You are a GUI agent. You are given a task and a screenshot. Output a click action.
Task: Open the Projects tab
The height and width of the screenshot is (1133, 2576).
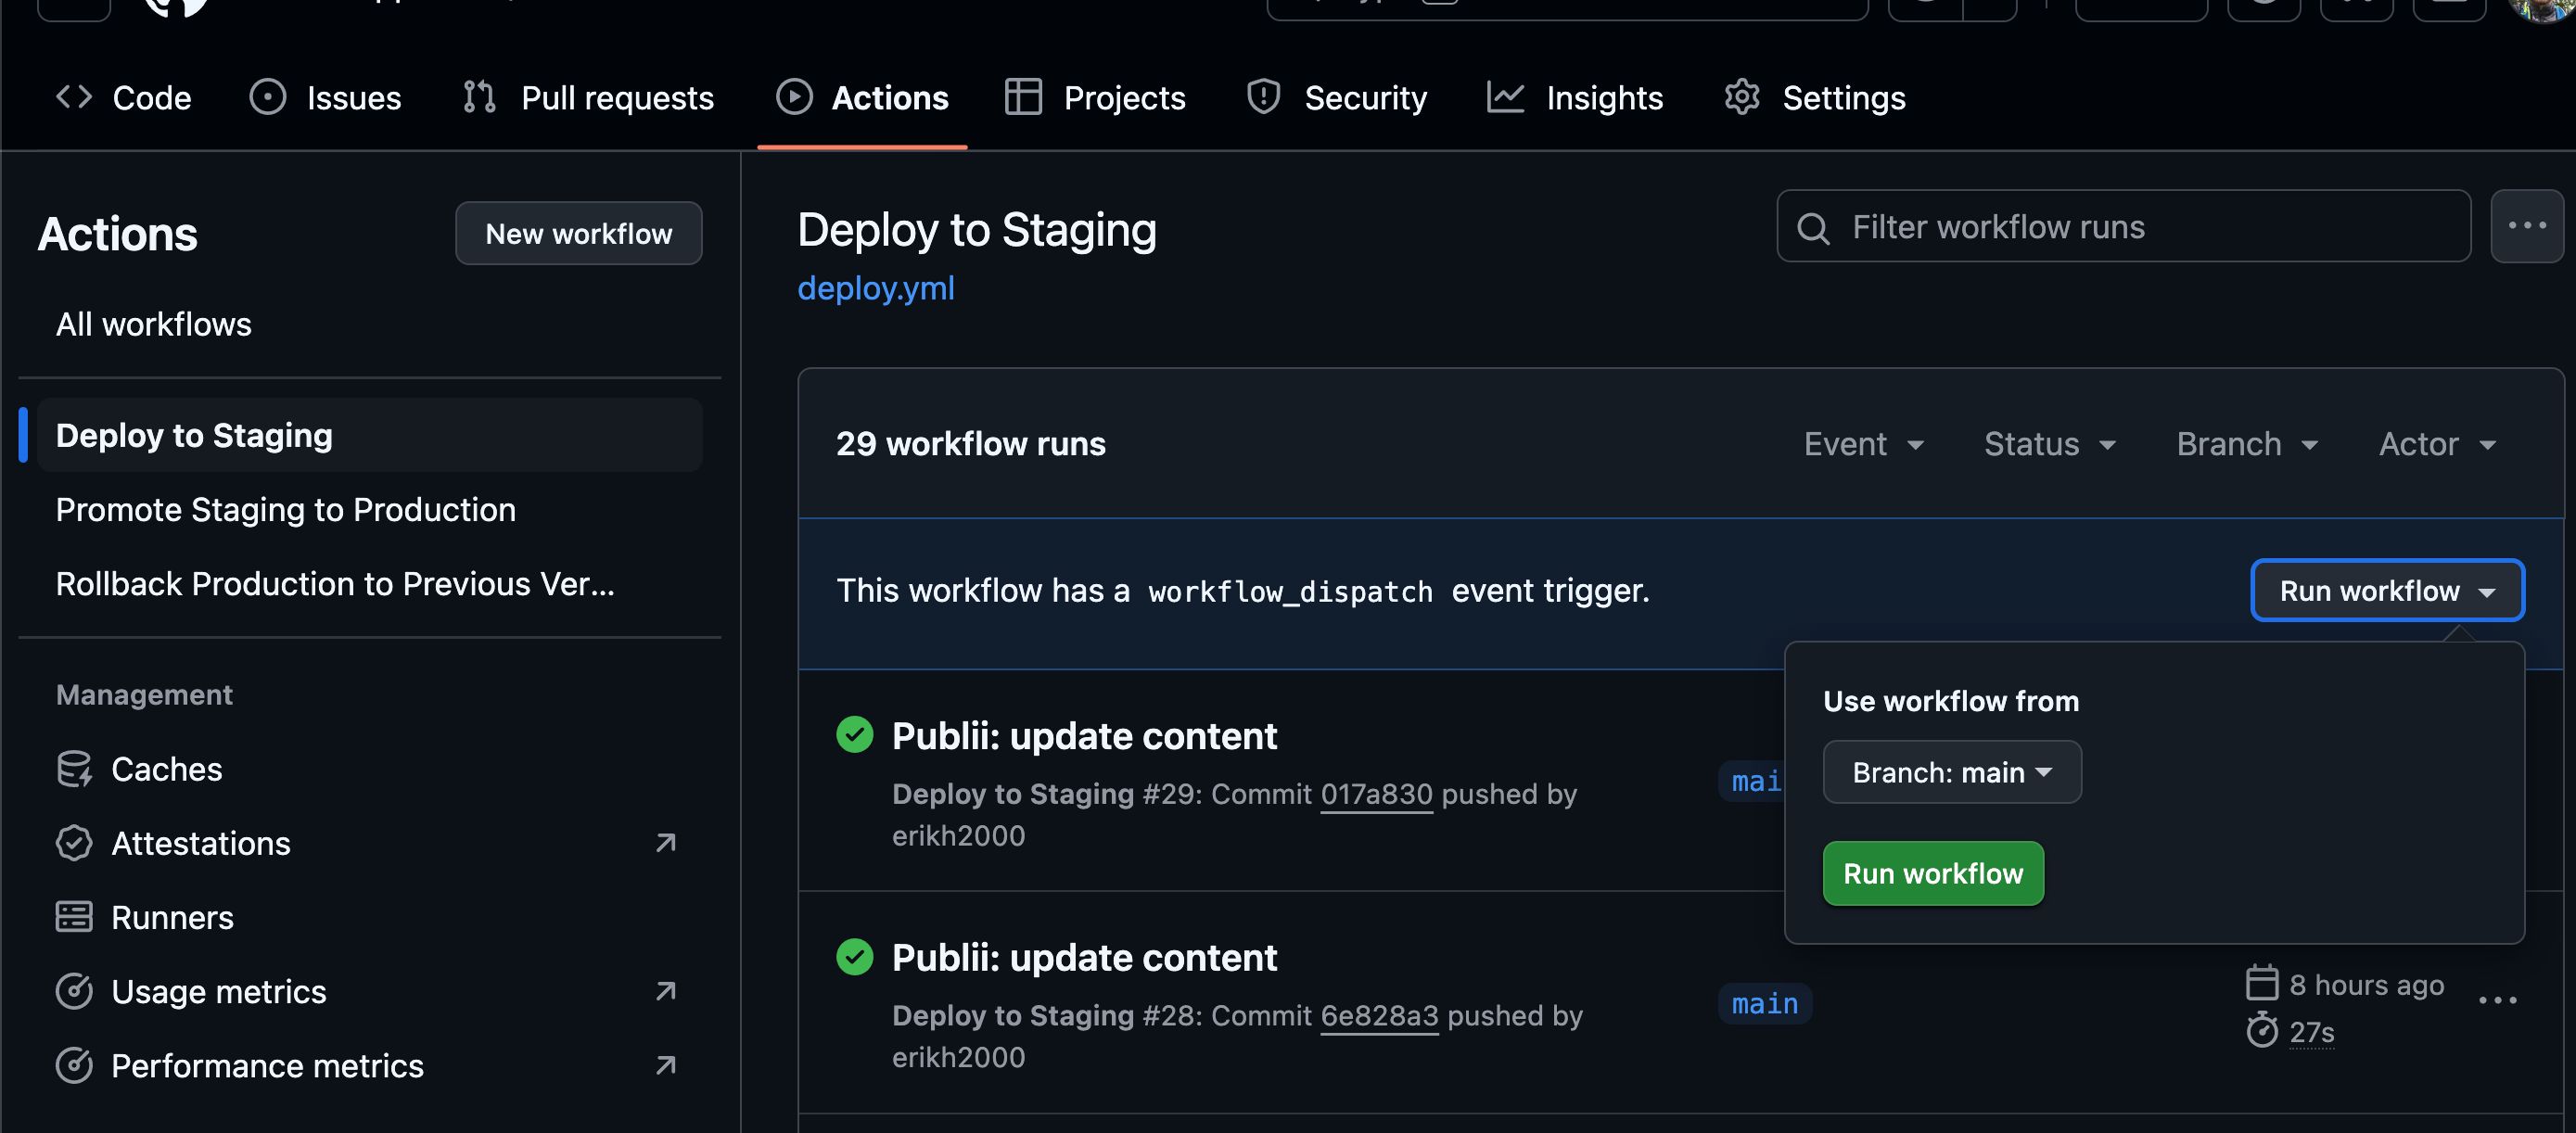click(x=1095, y=98)
